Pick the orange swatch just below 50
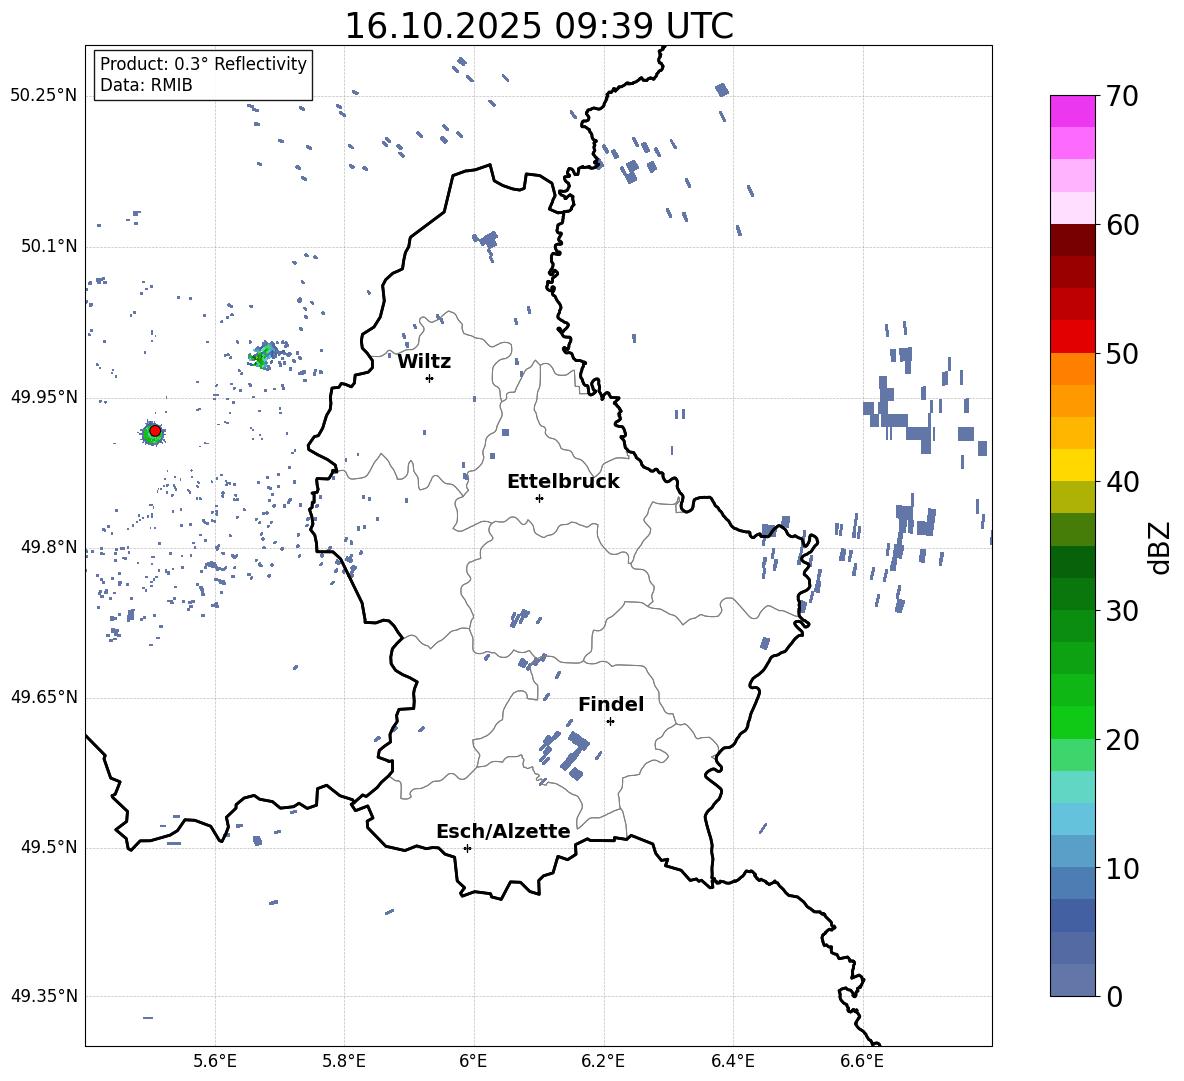 click(x=1072, y=368)
